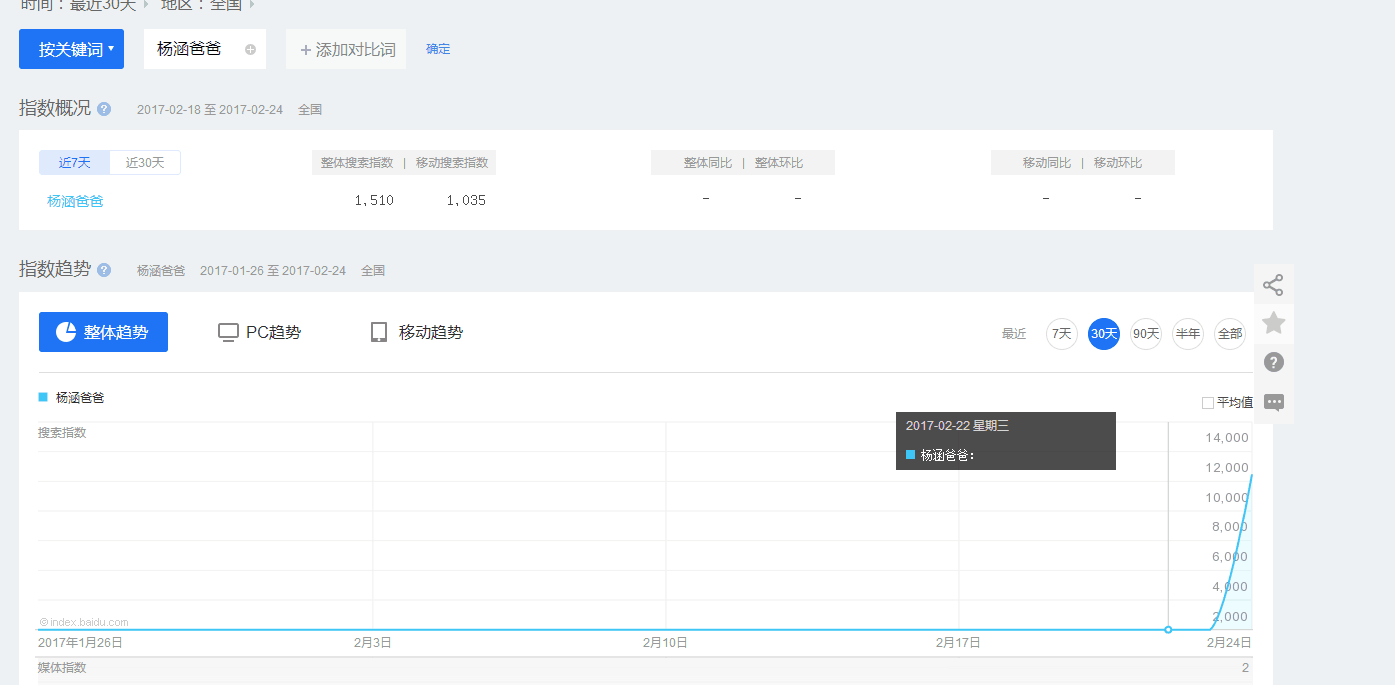Open the 杨涵爸爸 keyword link in overview table
1395x685 pixels.
pyautogui.click(x=75, y=201)
